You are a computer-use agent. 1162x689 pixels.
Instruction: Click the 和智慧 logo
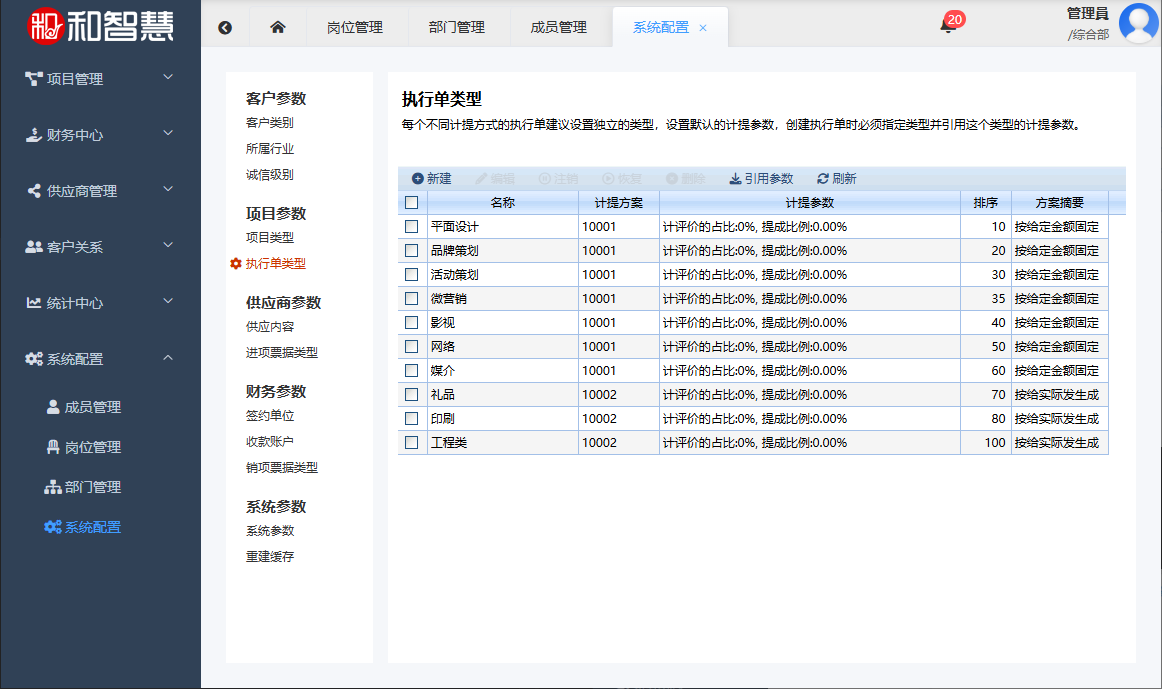point(100,26)
